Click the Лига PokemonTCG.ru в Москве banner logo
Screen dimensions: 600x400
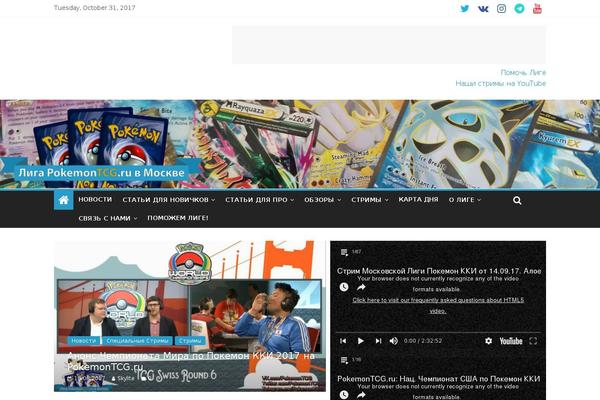pos(101,173)
